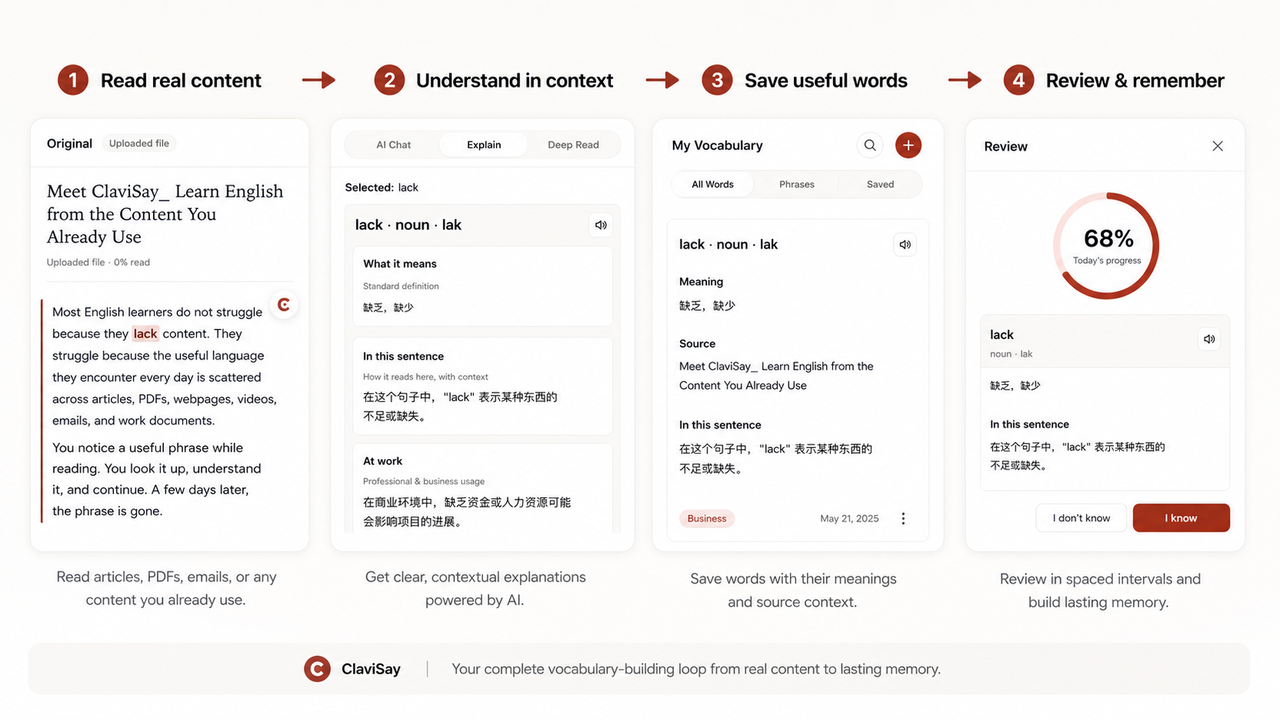Switch to the AI Chat tab
The height and width of the screenshot is (720, 1280).
[x=393, y=145]
